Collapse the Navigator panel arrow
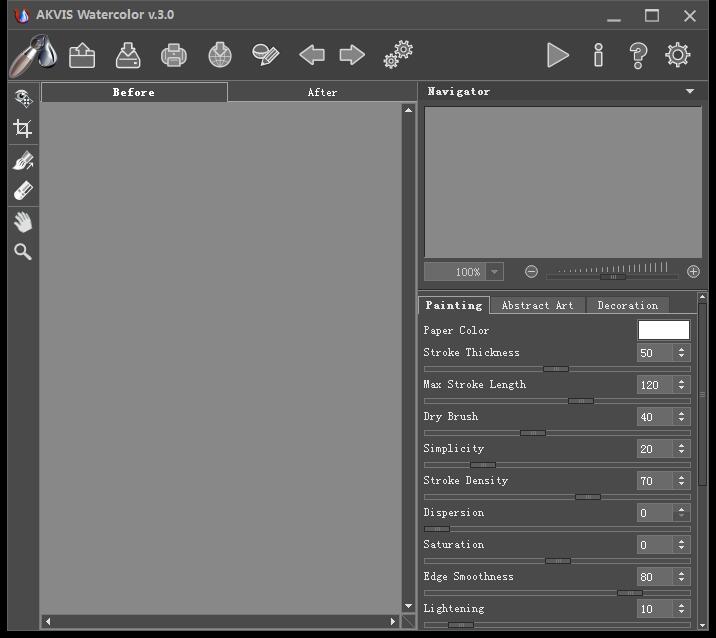The width and height of the screenshot is (716, 638). pos(690,91)
